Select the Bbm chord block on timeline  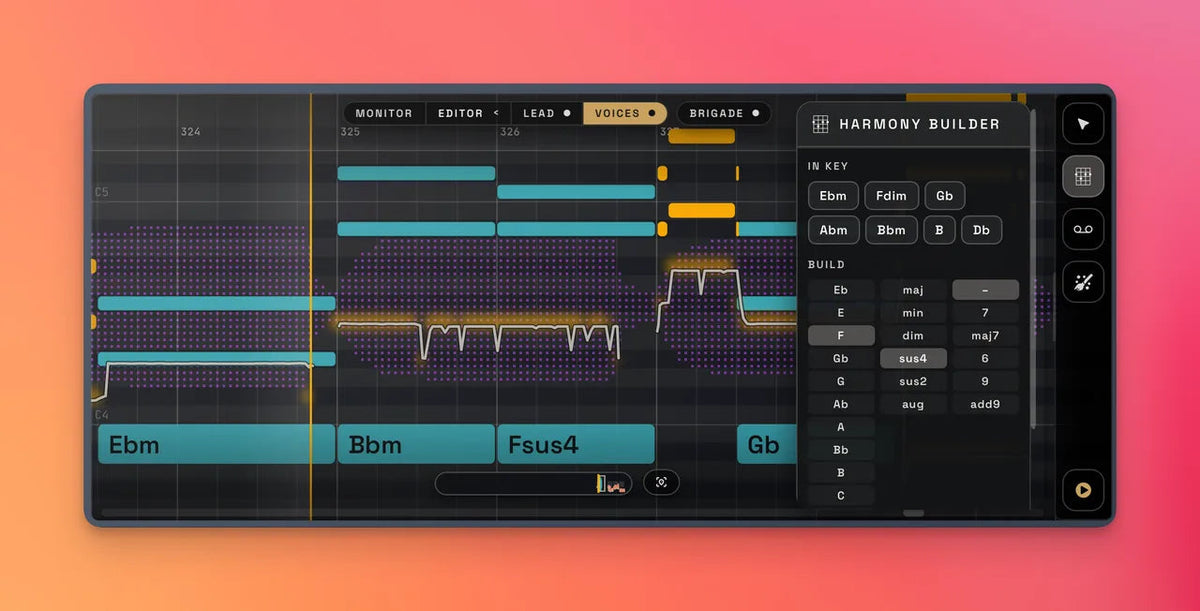[416, 444]
